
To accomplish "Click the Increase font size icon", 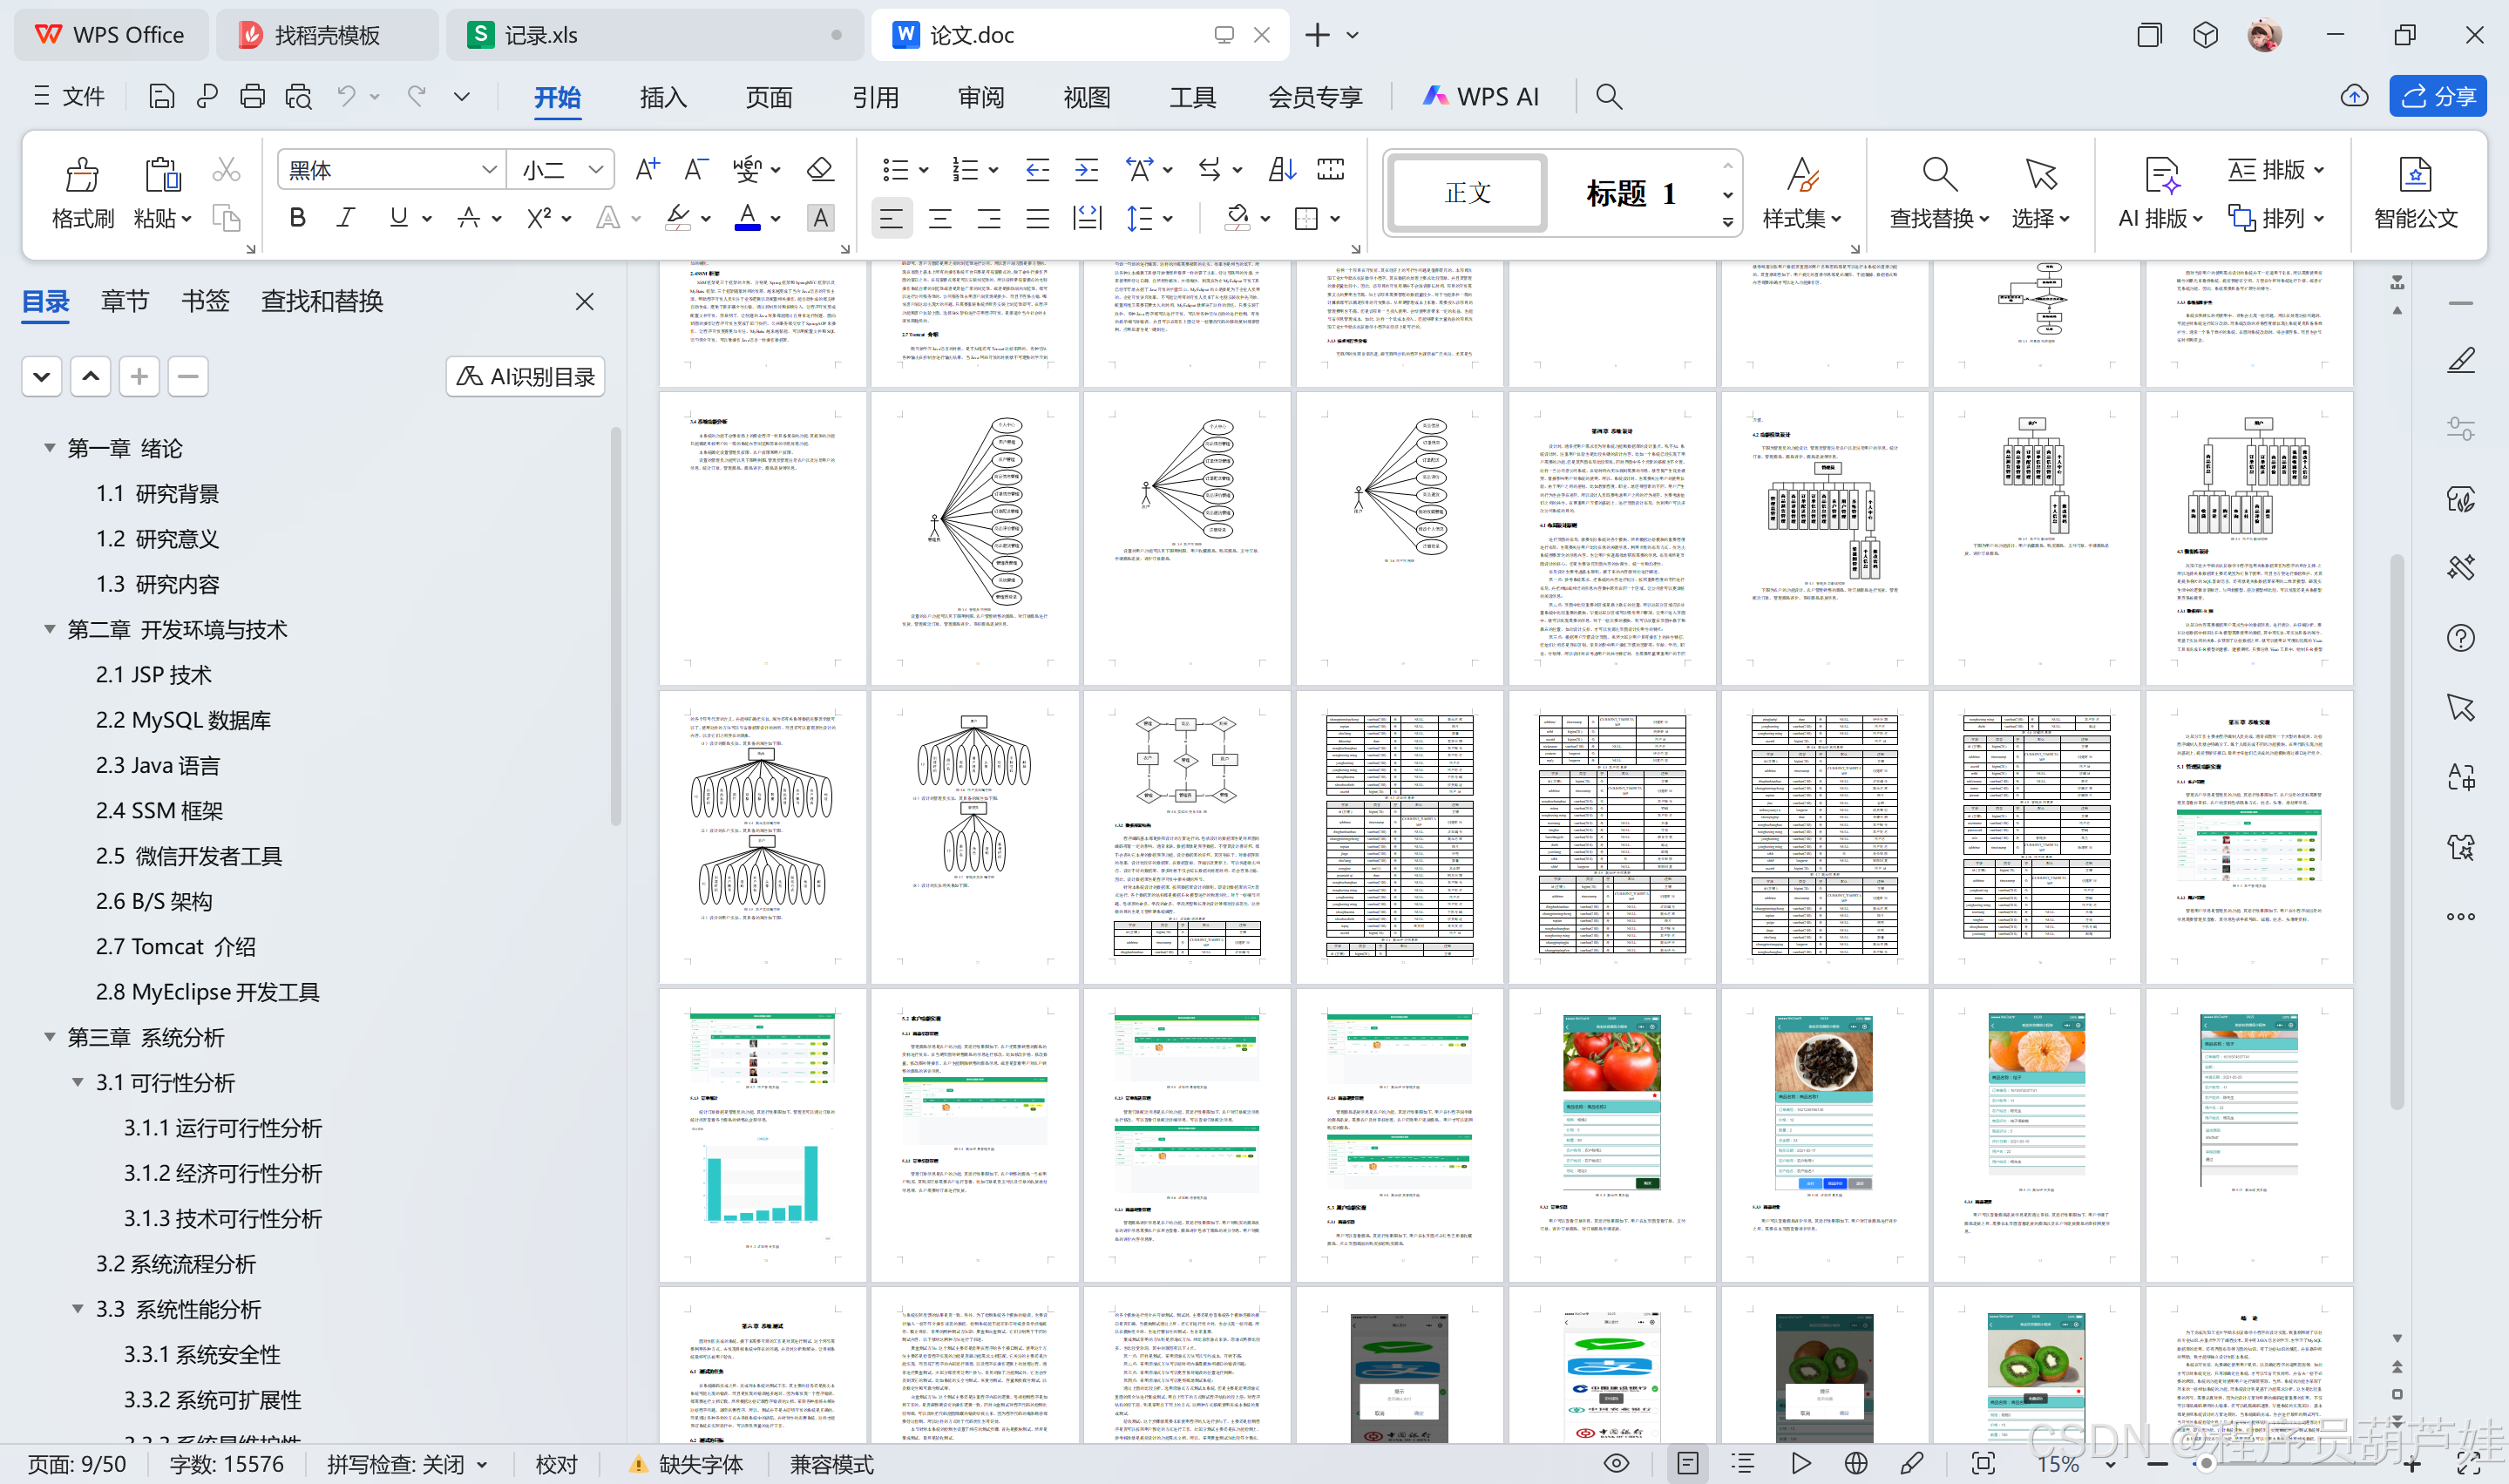I will 647,169.
